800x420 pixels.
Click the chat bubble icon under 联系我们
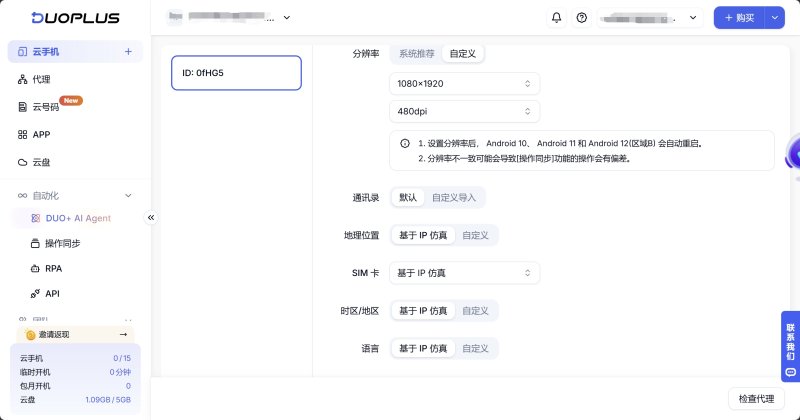point(790,372)
